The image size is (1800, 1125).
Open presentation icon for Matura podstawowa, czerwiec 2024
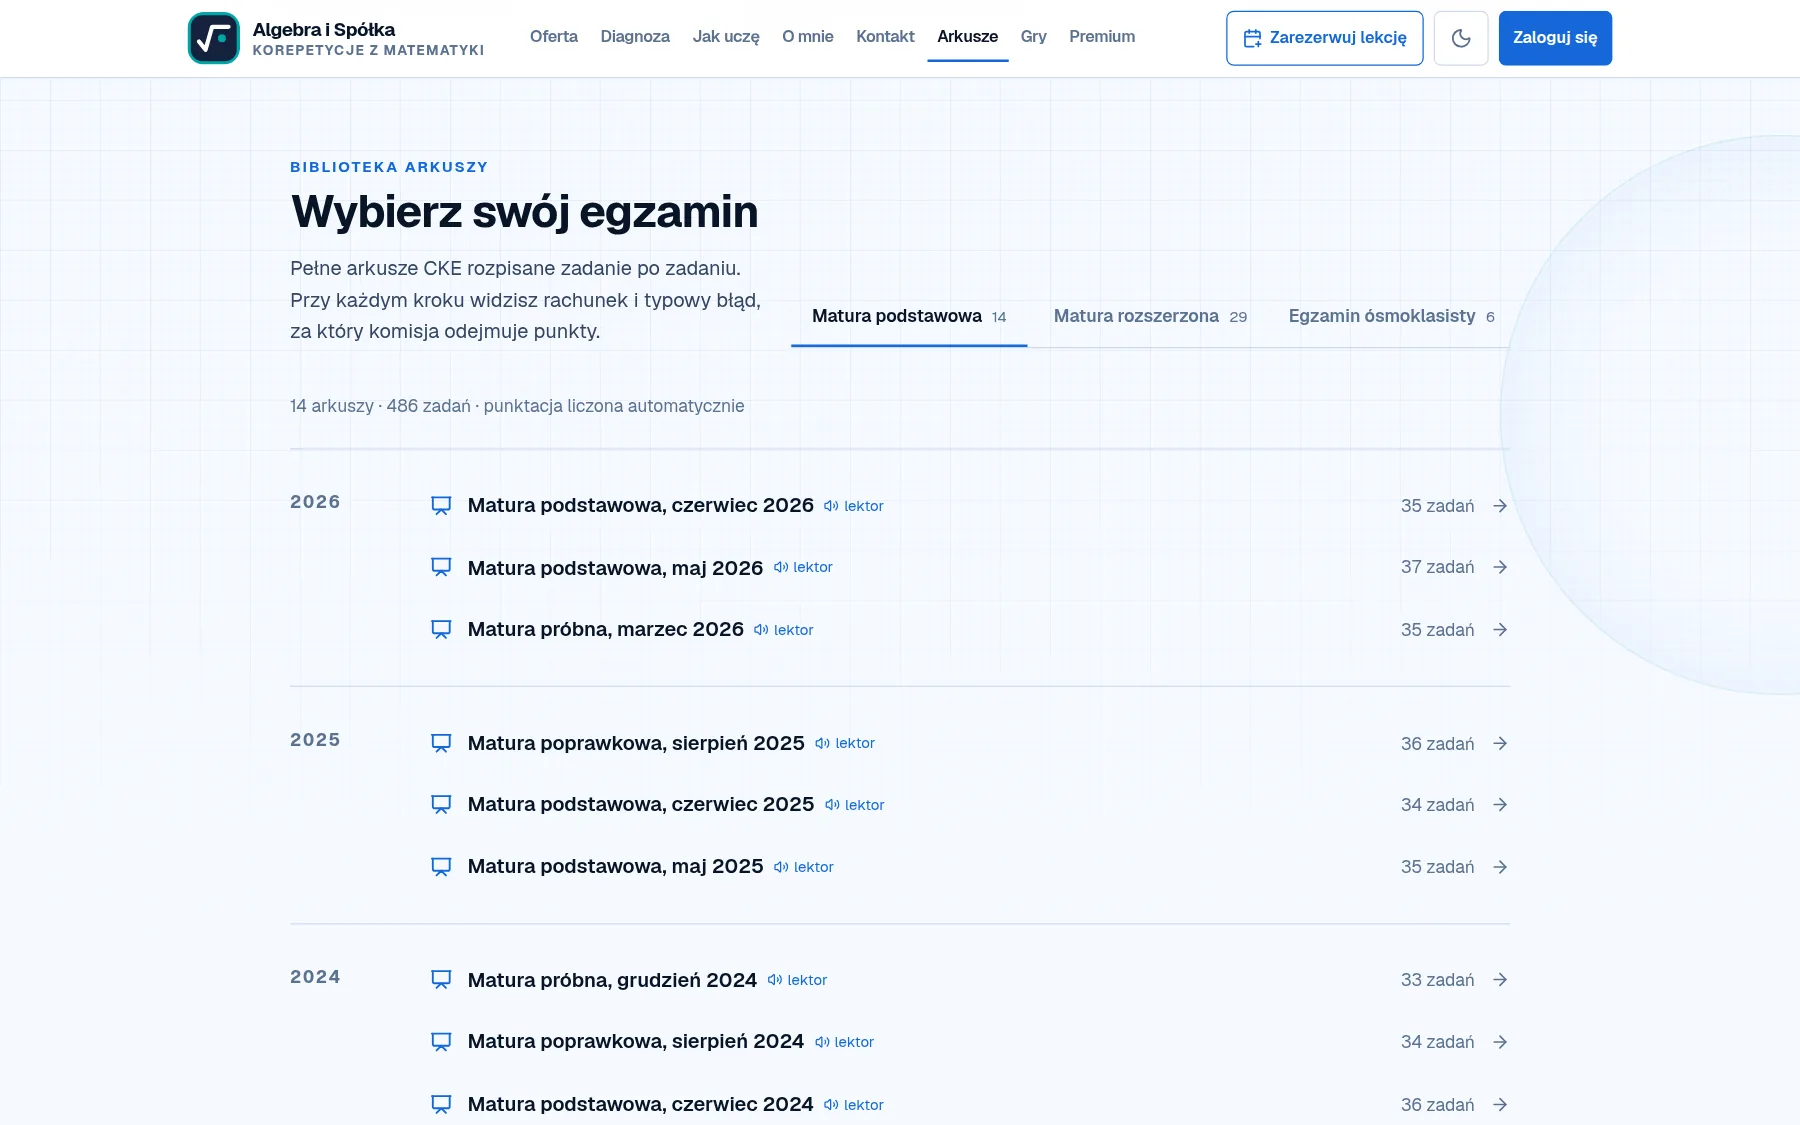pyautogui.click(x=441, y=1105)
